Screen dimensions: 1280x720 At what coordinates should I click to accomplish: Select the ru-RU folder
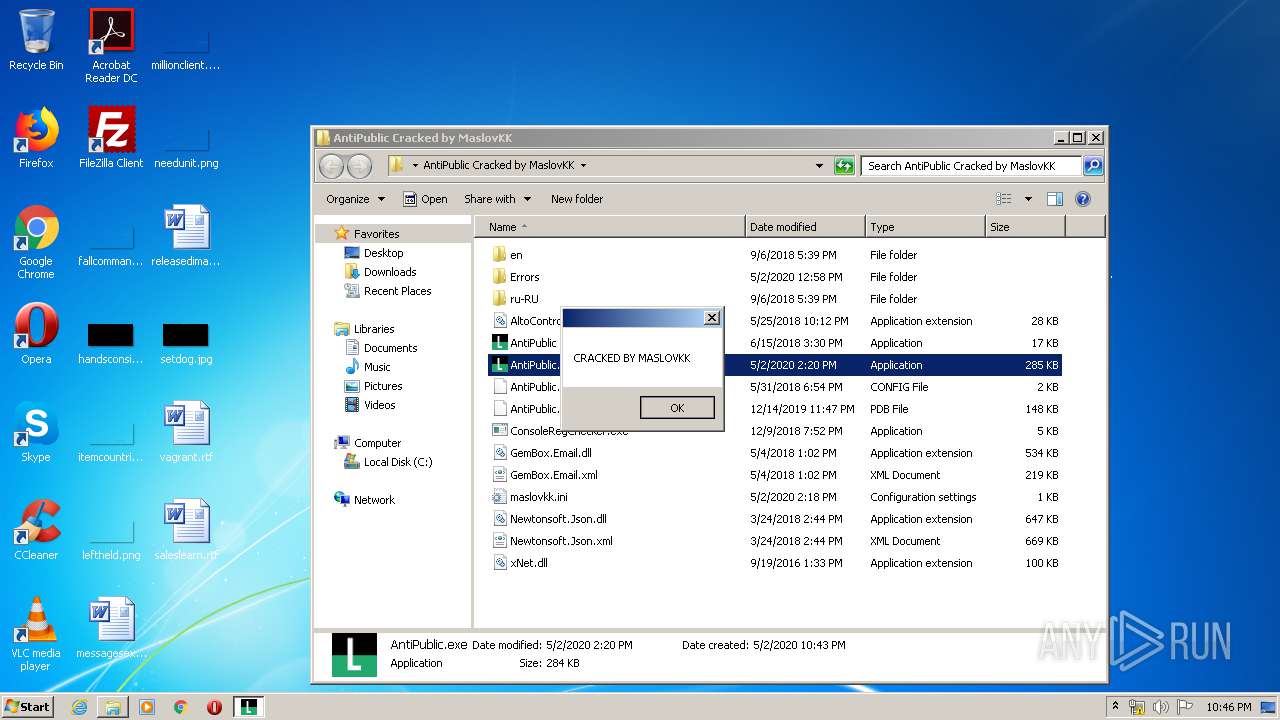coord(775,299)
